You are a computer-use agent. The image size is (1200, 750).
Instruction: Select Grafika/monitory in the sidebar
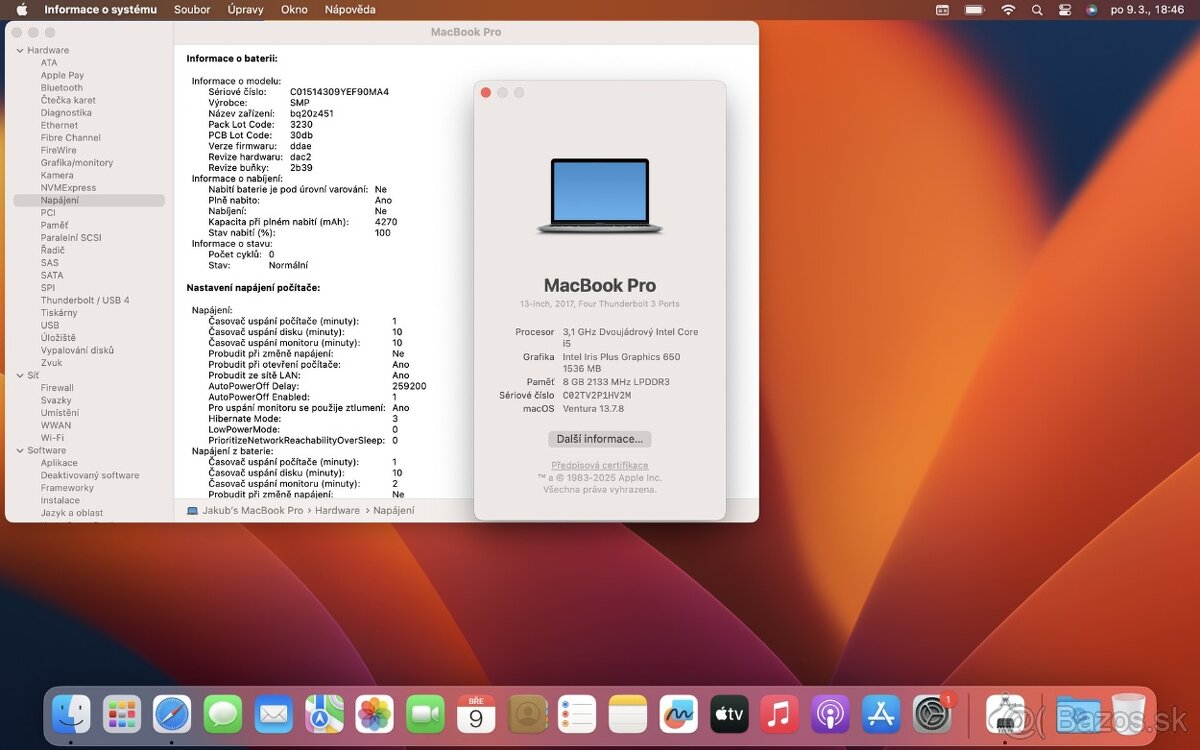tap(76, 162)
